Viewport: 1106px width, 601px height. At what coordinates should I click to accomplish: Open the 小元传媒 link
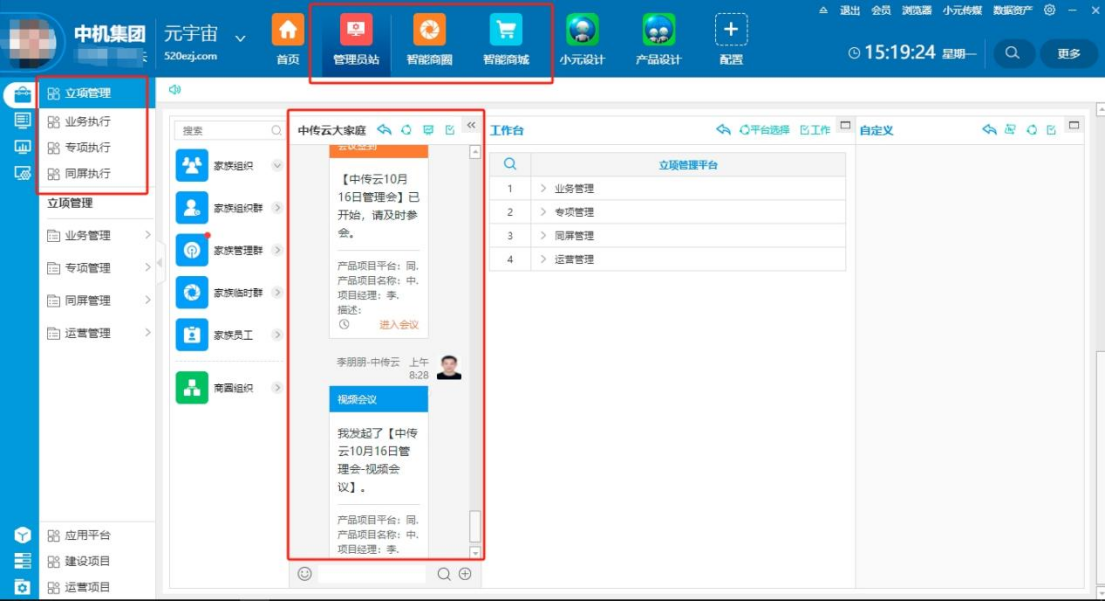click(x=962, y=10)
